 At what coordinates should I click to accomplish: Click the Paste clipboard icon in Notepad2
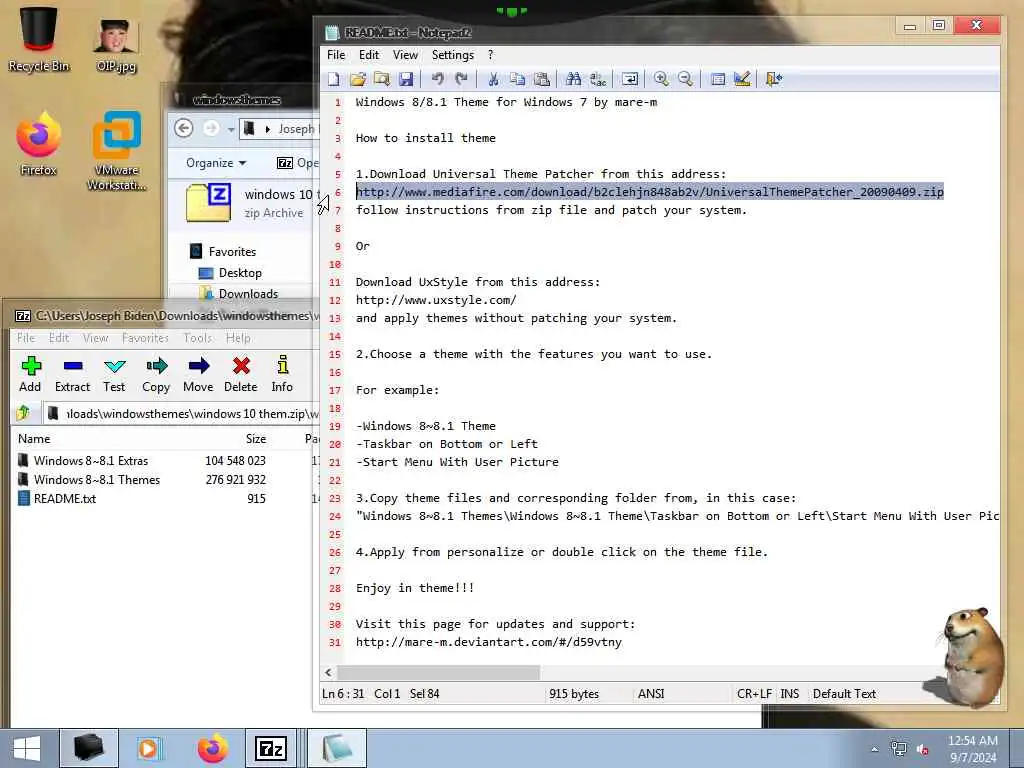point(541,79)
